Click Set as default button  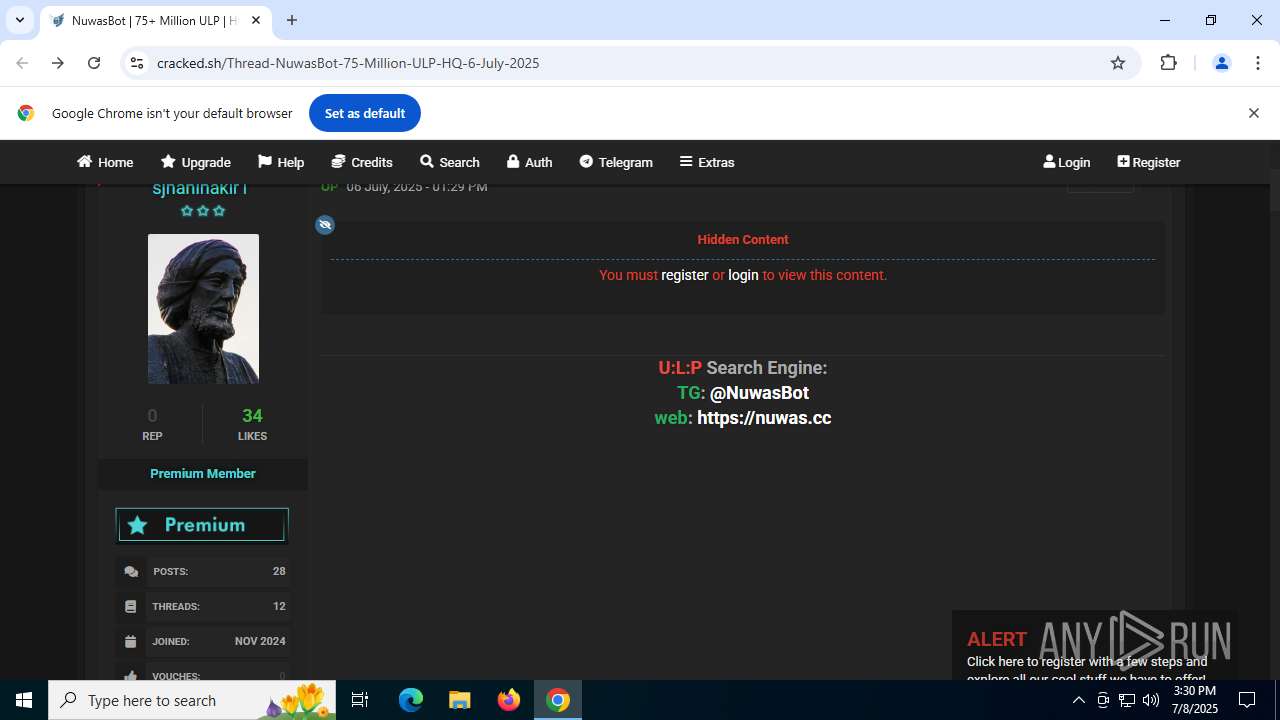click(x=365, y=113)
